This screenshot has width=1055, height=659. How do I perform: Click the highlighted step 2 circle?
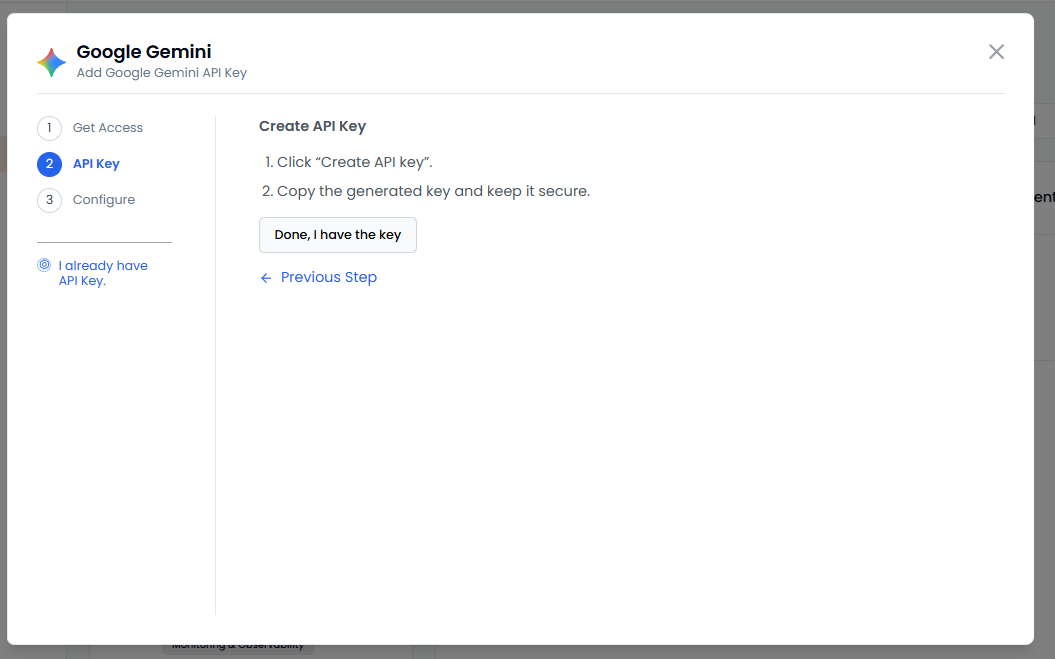tap(49, 164)
